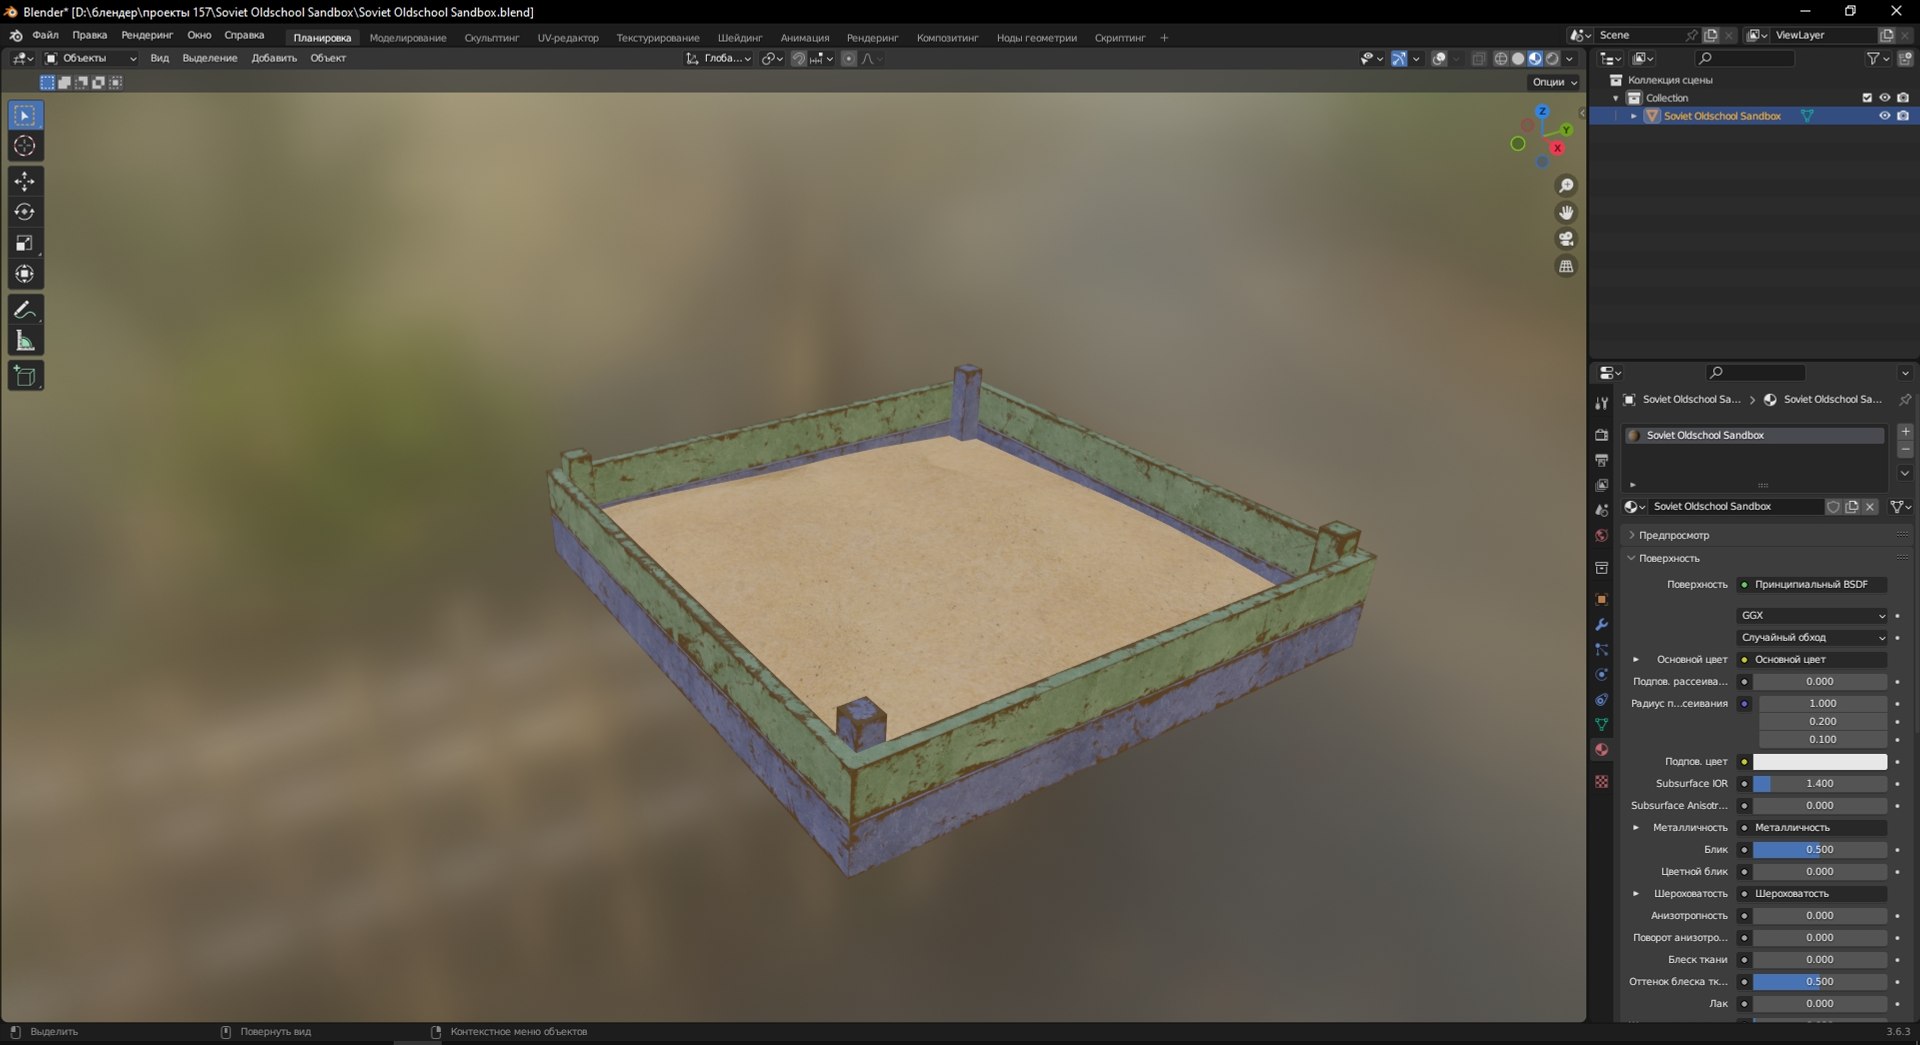
Task: Open the Опции button in the viewport
Action: coord(1554,82)
